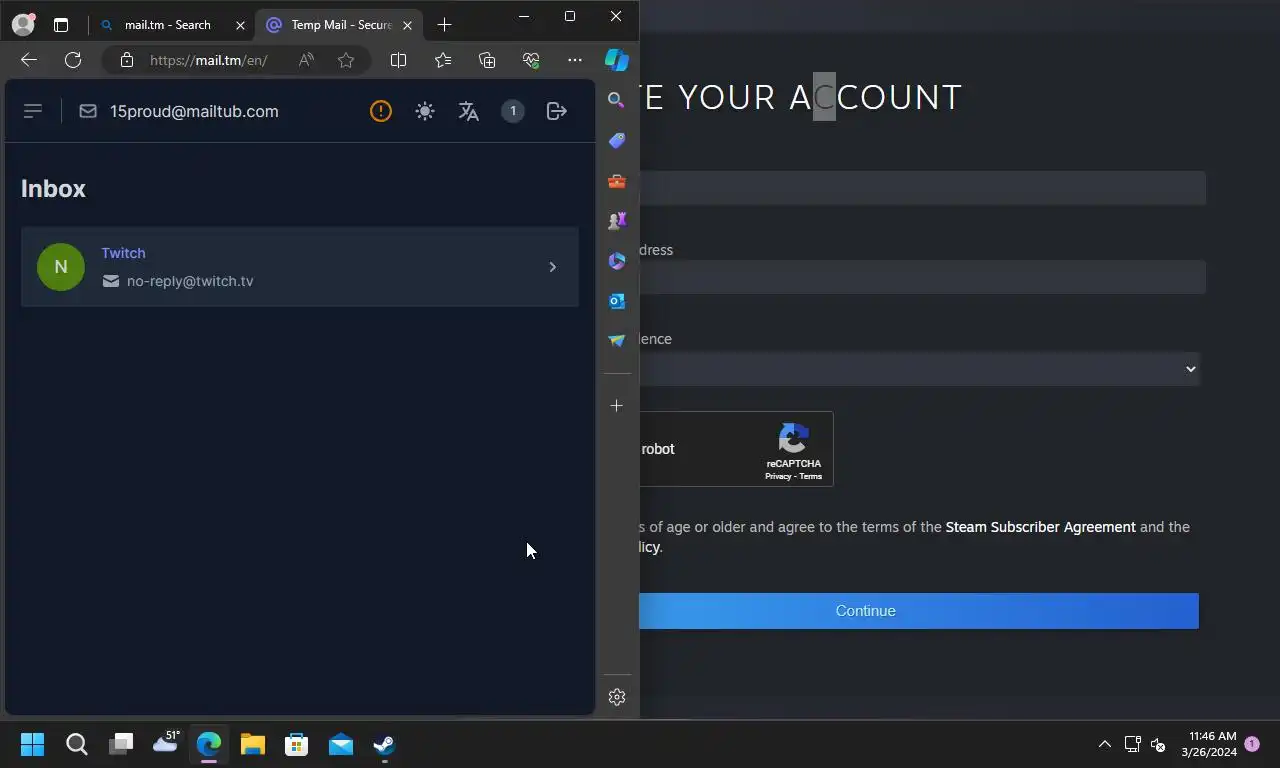Click the orange warning alert icon
1280x768 pixels.
click(381, 111)
